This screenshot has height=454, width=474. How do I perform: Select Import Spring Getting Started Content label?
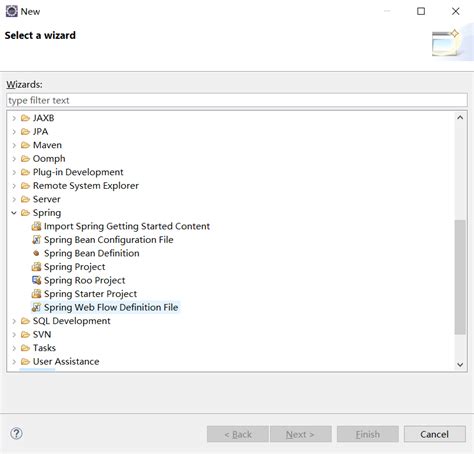(127, 226)
